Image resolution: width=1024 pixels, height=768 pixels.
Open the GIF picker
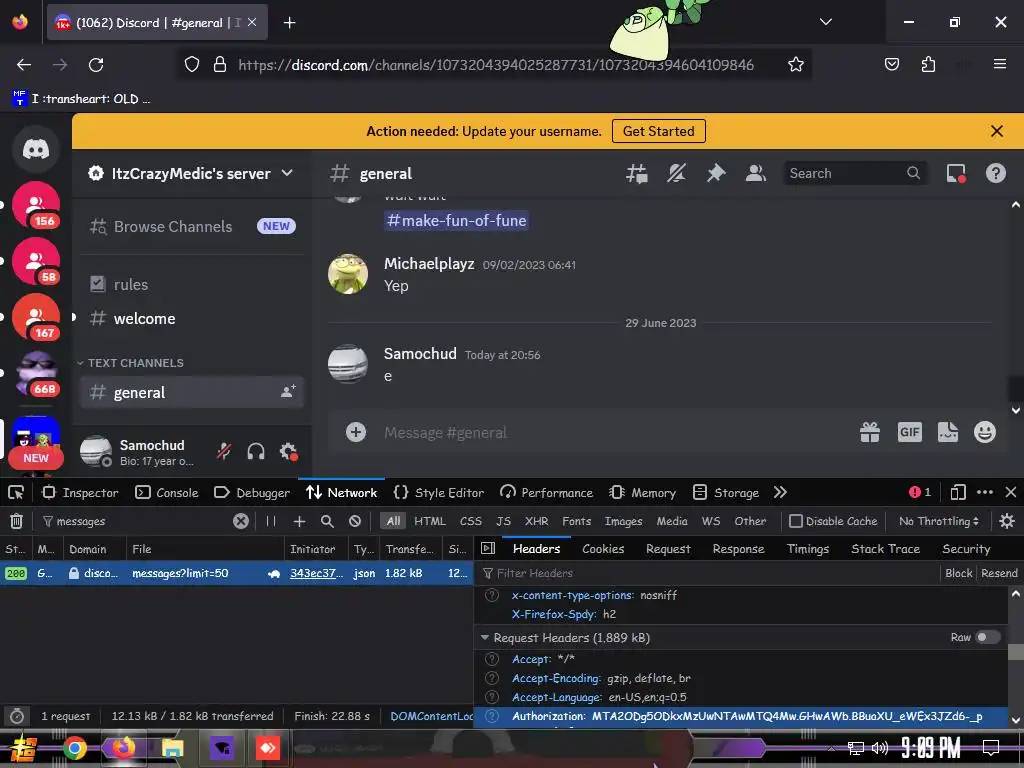click(910, 432)
